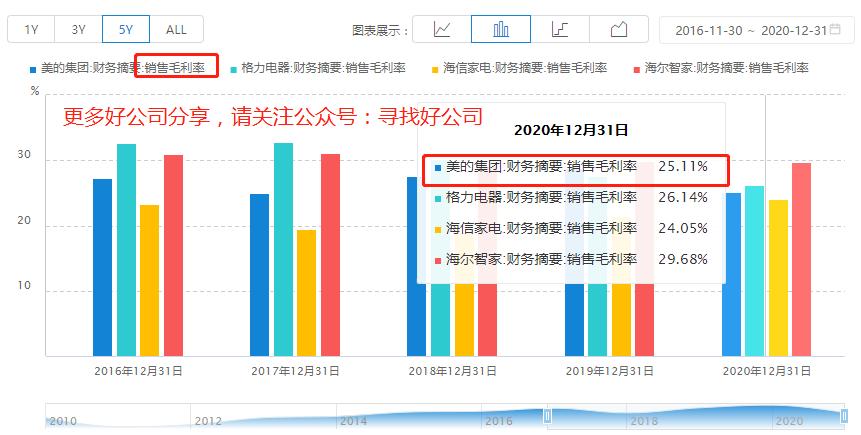861x435 pixels.
Task: Open calendar icon in date range field
Action: pos(835,29)
